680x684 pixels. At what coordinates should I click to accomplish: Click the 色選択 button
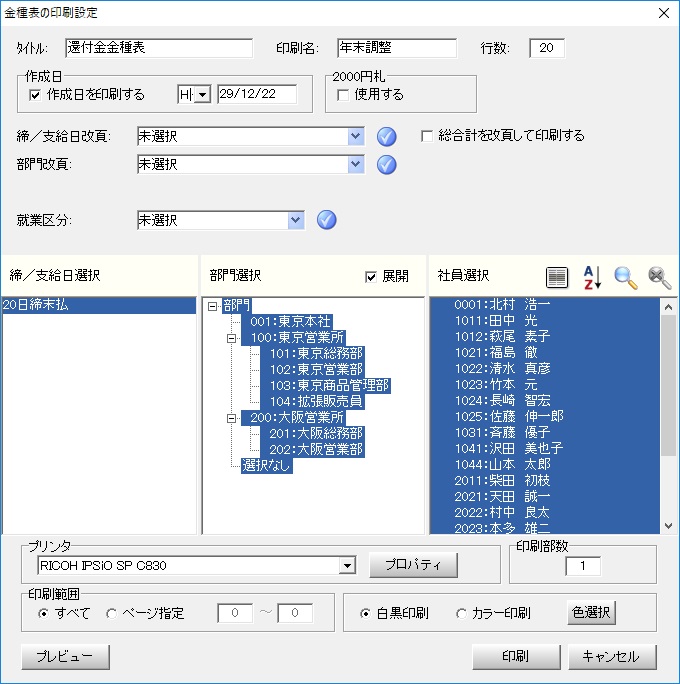(591, 613)
